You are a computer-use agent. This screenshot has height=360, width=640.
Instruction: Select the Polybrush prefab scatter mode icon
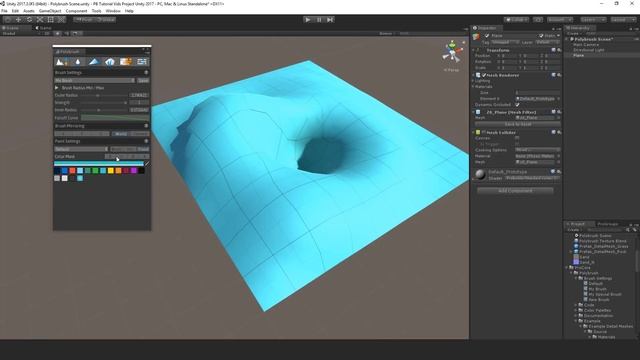click(x=110, y=62)
